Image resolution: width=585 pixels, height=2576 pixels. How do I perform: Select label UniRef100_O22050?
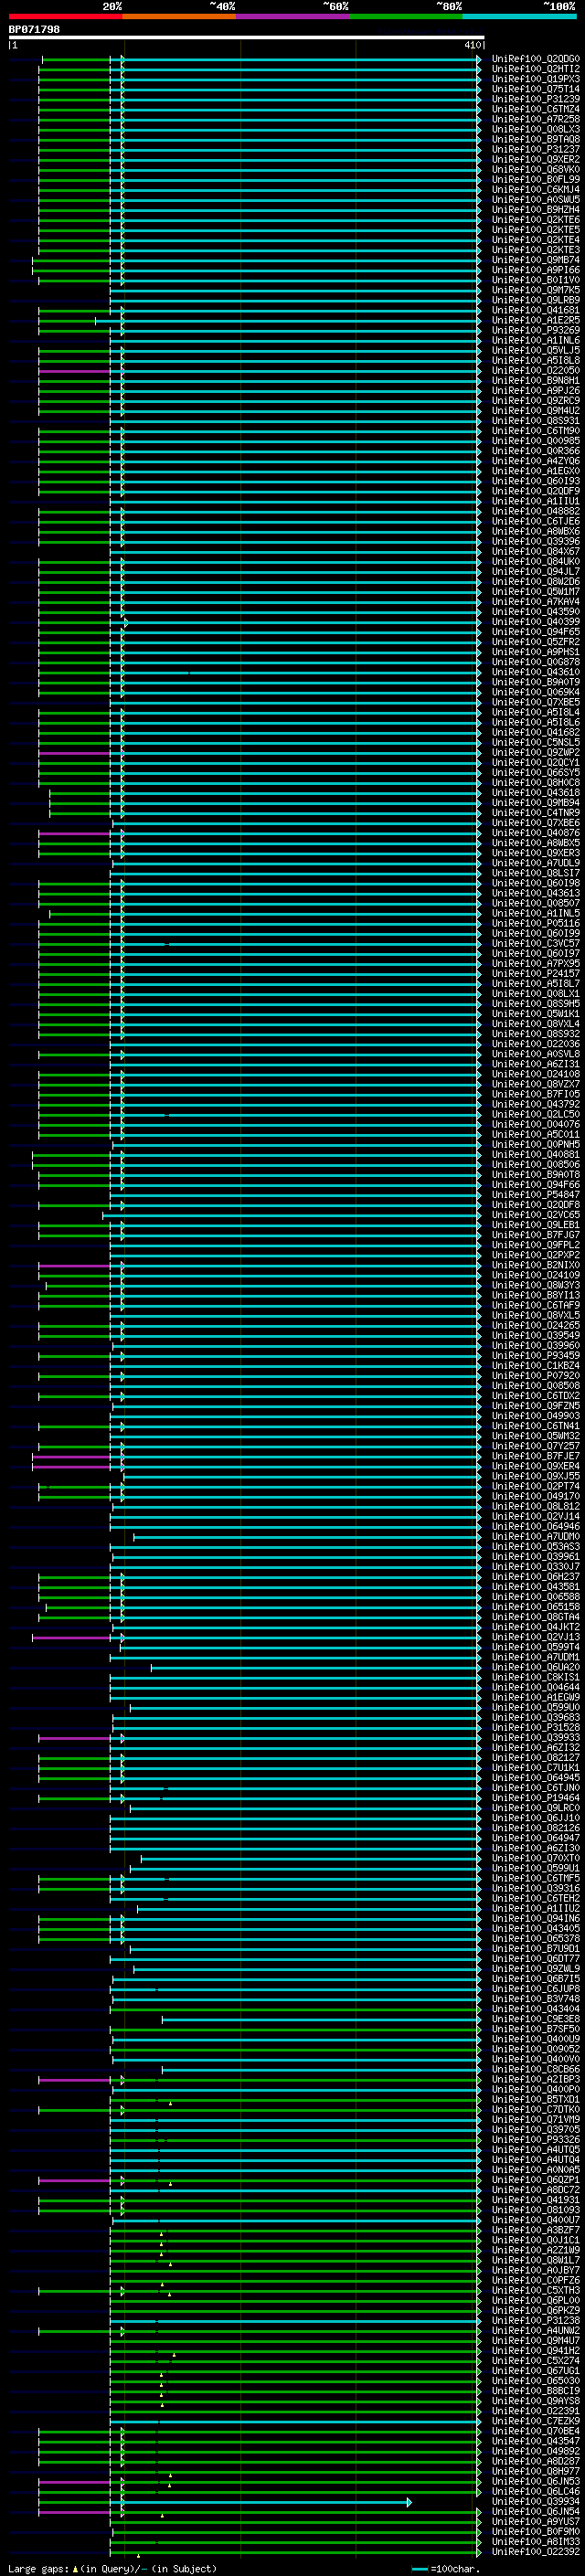(536, 370)
